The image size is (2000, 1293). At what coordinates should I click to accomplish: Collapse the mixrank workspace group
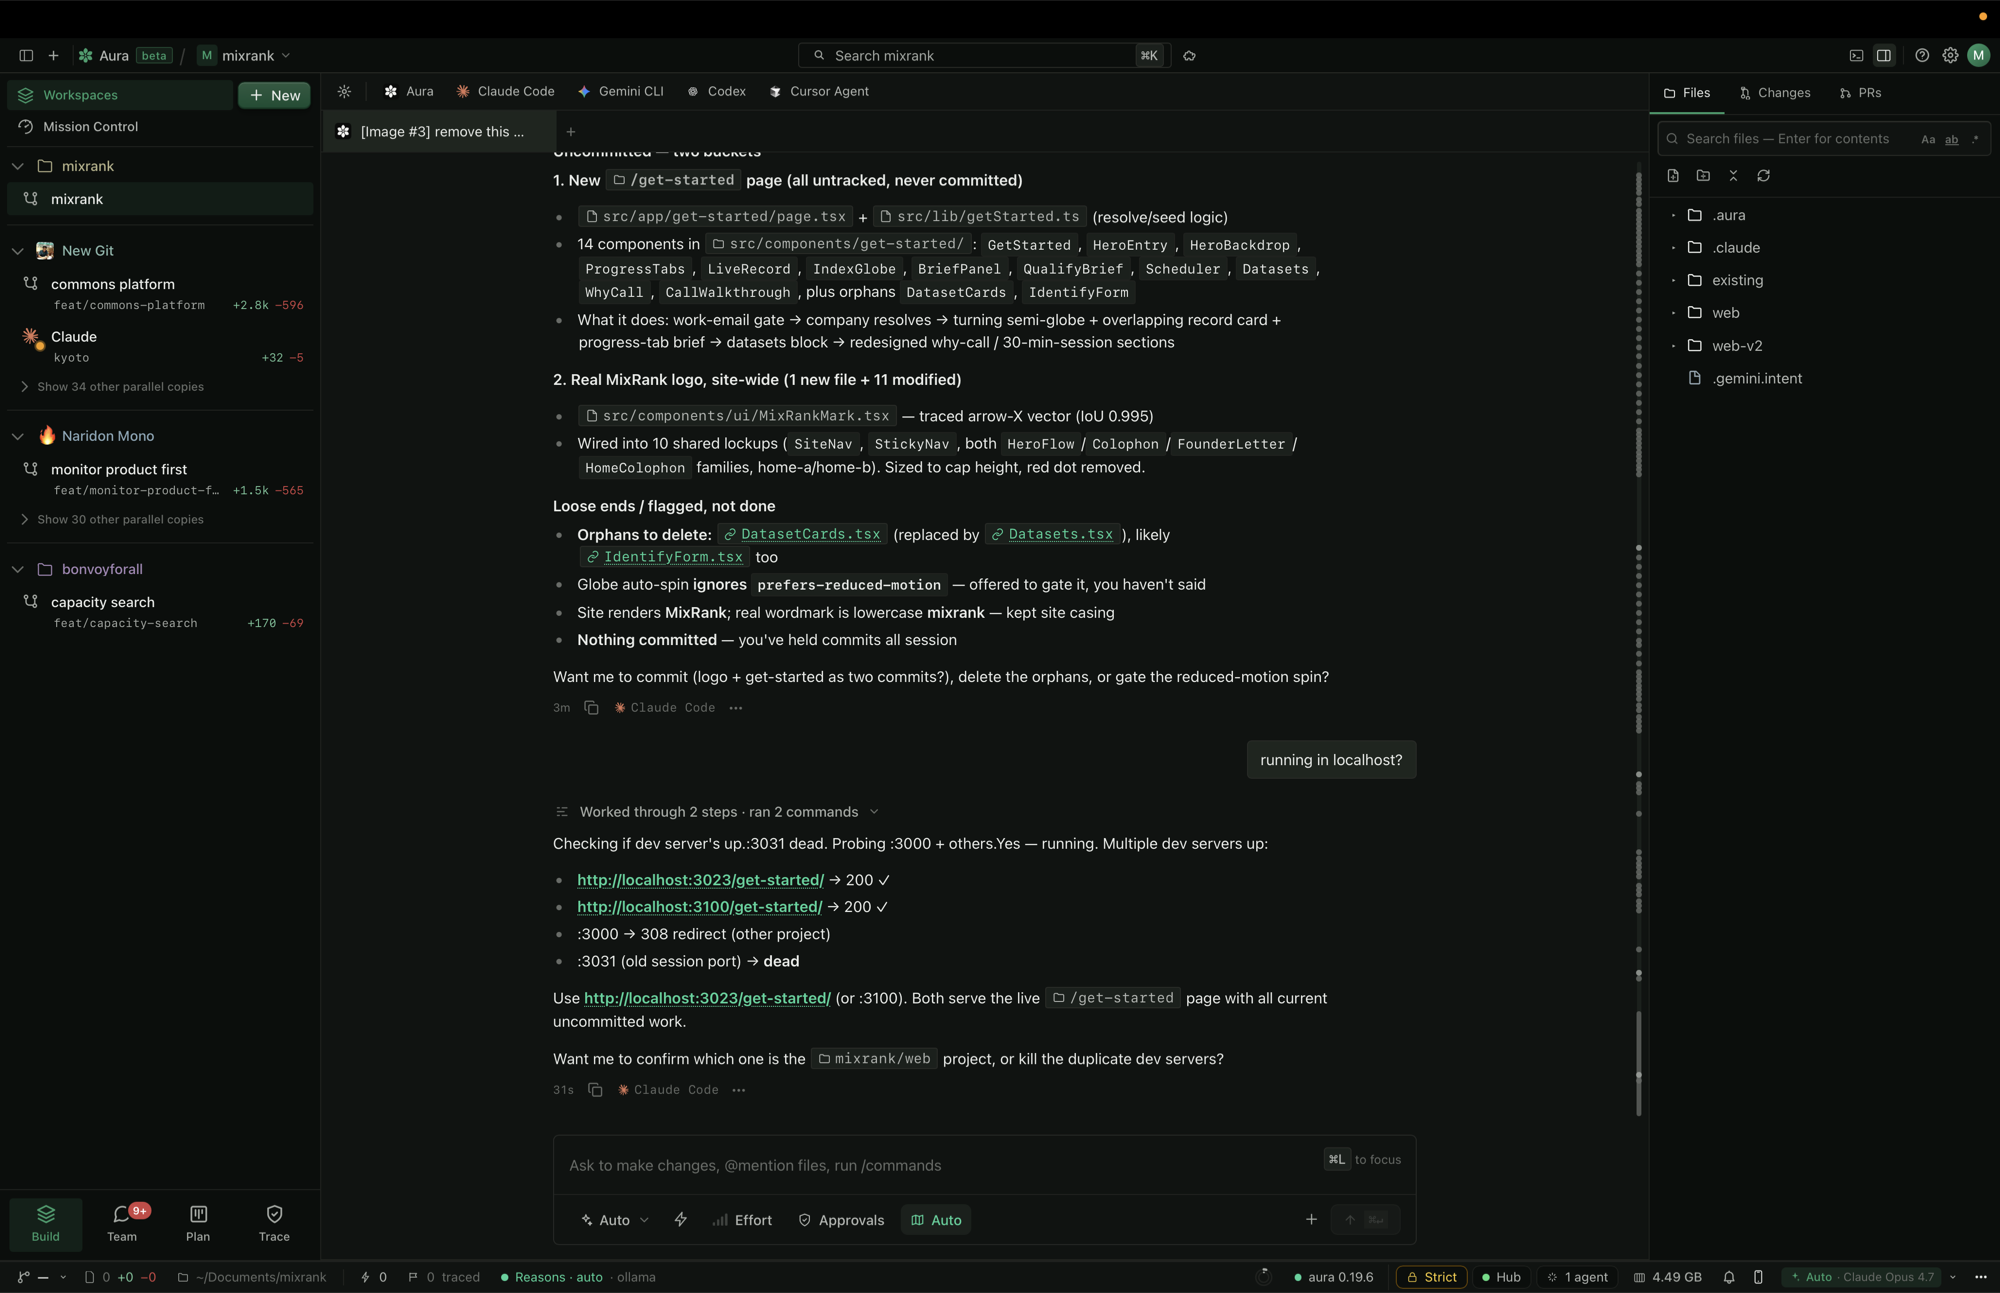tap(18, 166)
